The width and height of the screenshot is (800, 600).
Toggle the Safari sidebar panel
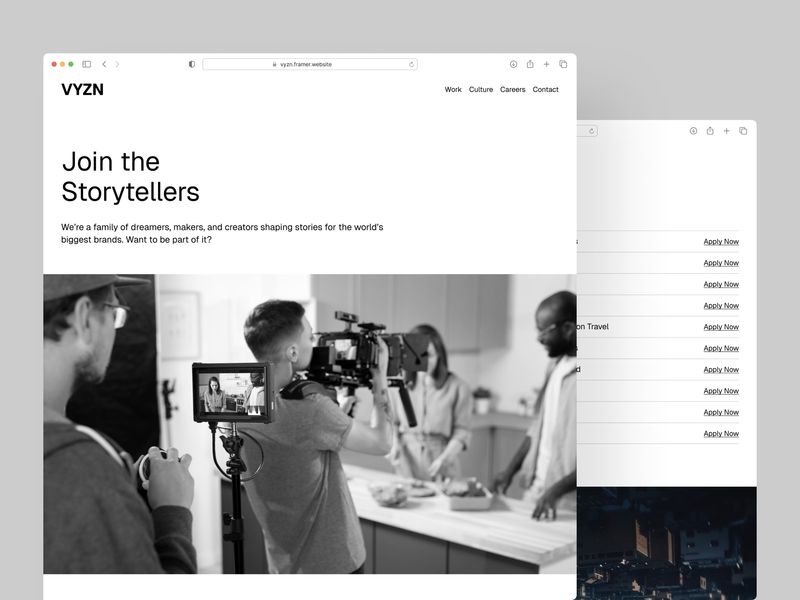tap(88, 63)
